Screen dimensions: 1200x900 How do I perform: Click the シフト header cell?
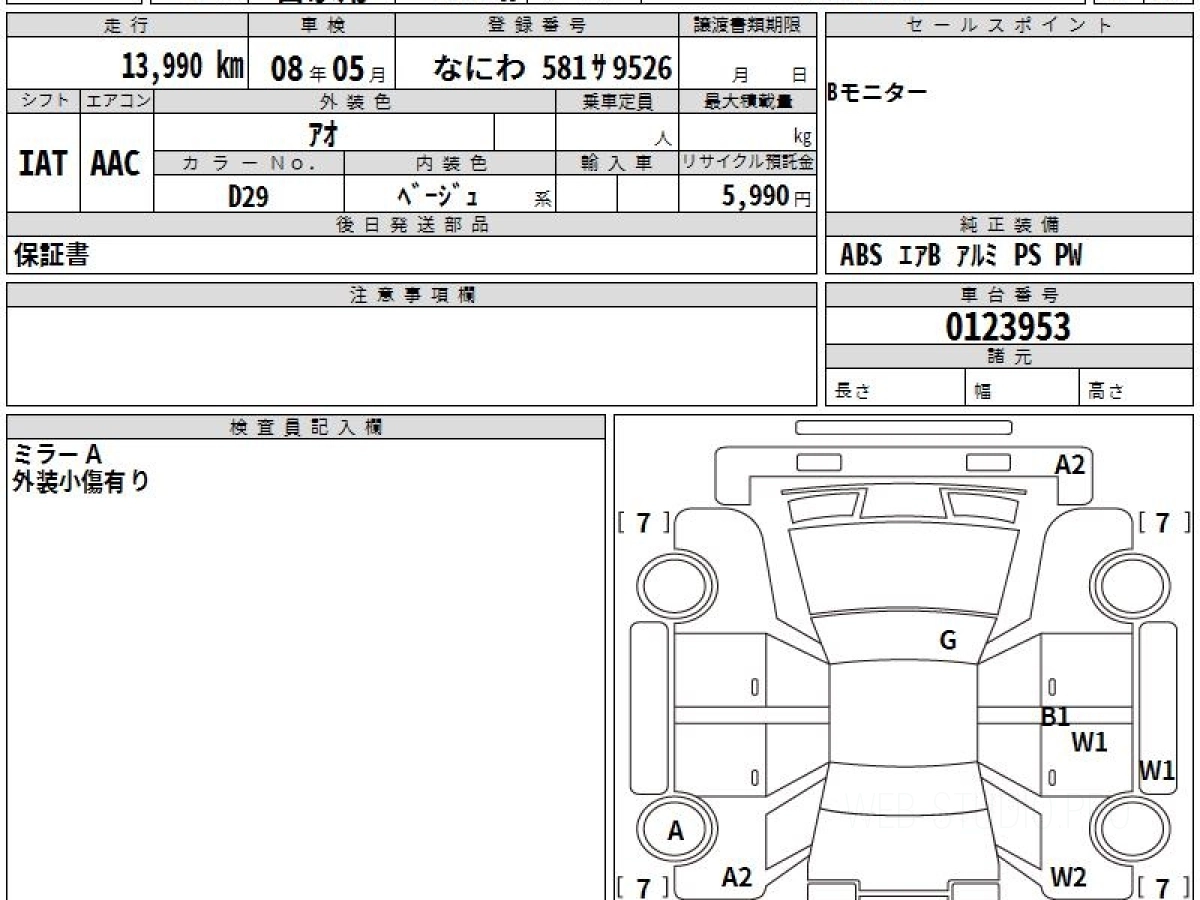[43, 101]
